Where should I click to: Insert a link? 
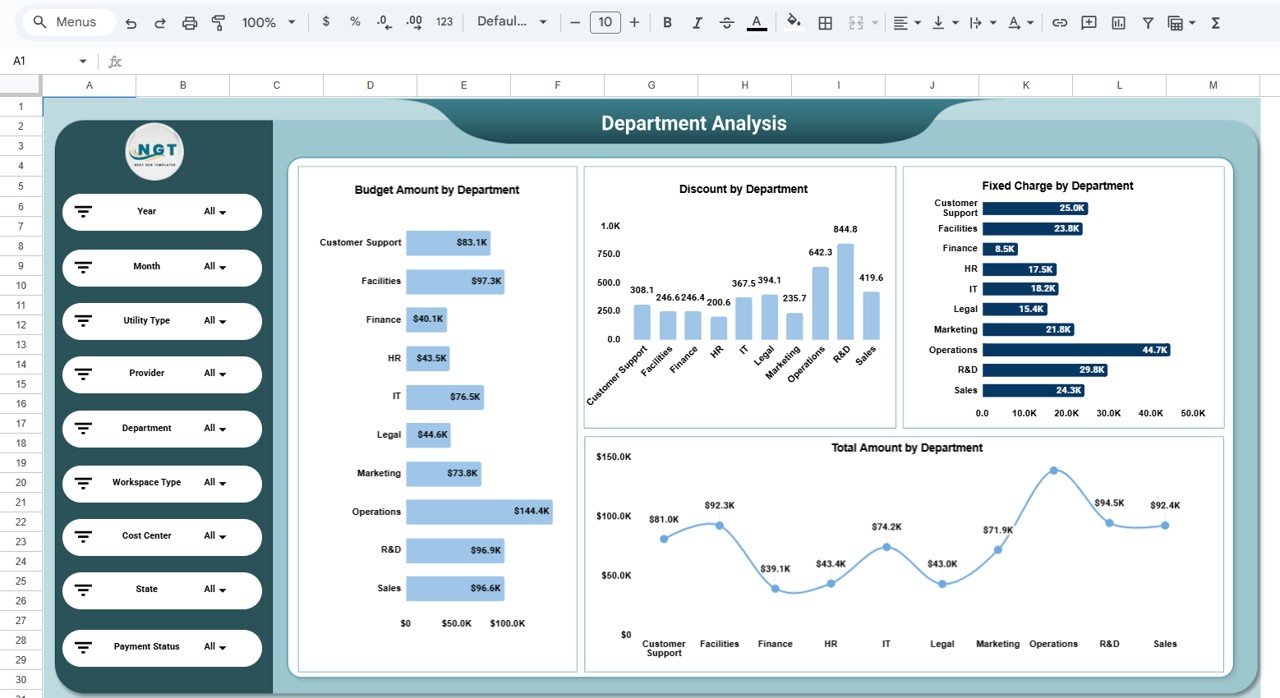pyautogui.click(x=1059, y=21)
